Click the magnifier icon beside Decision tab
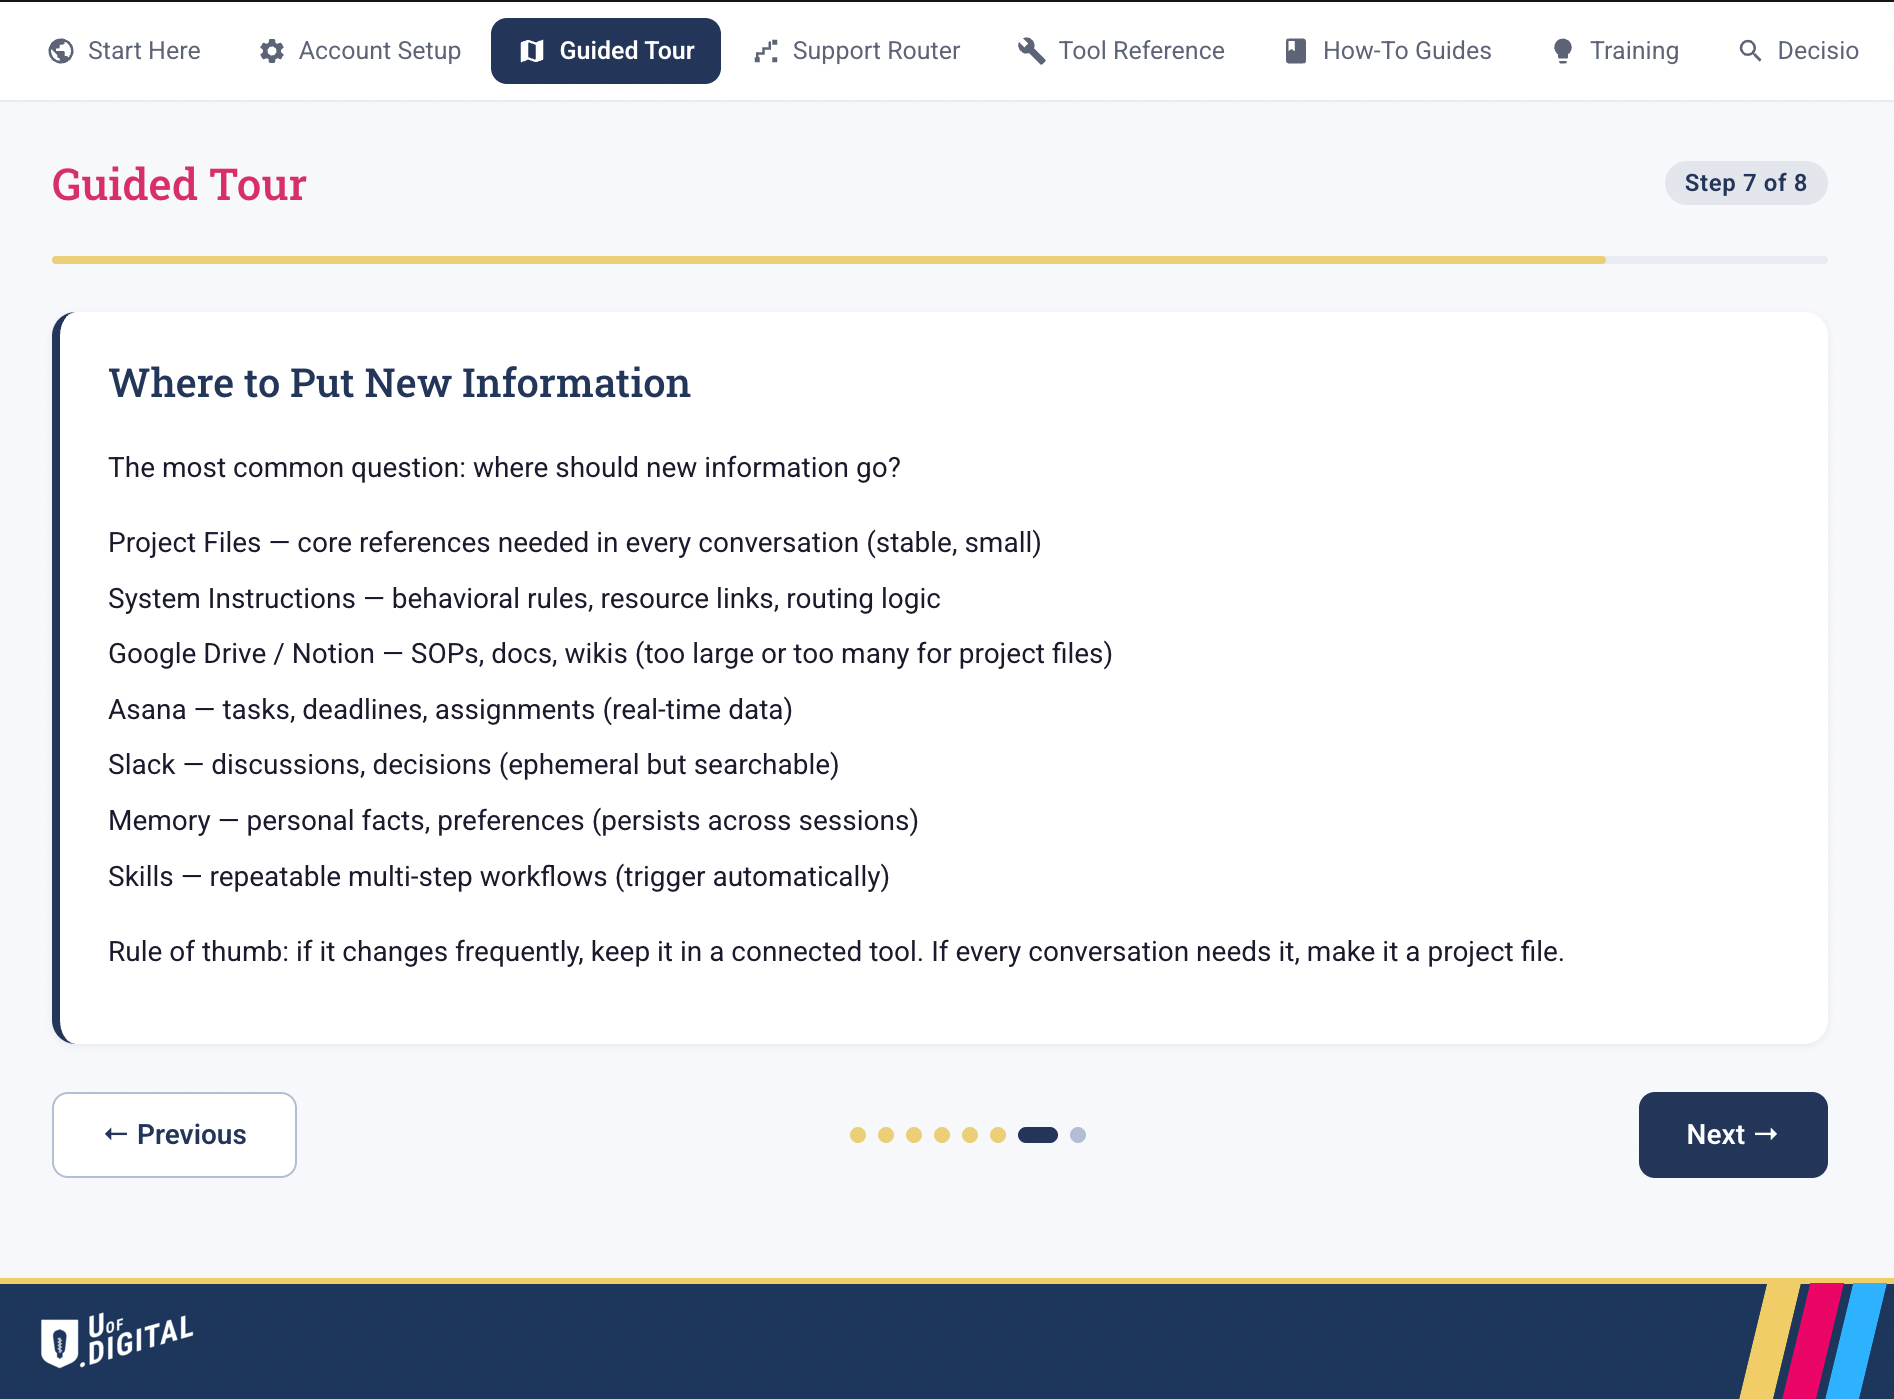 1750,51
